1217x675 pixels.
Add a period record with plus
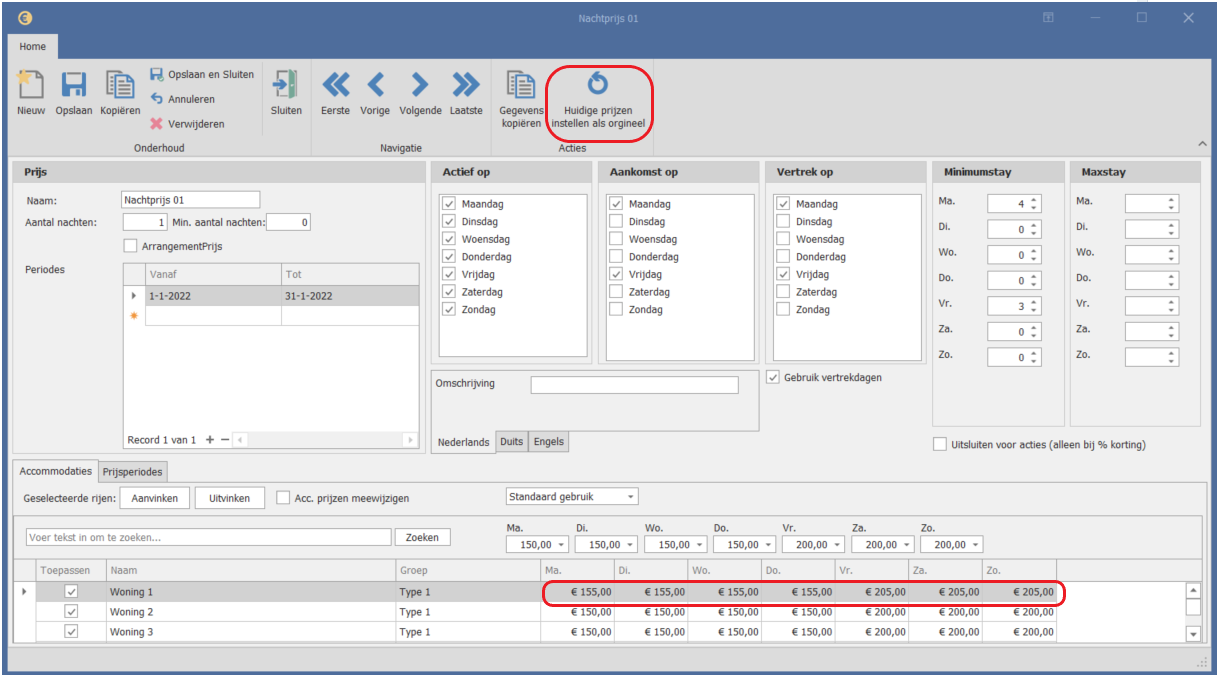point(210,440)
